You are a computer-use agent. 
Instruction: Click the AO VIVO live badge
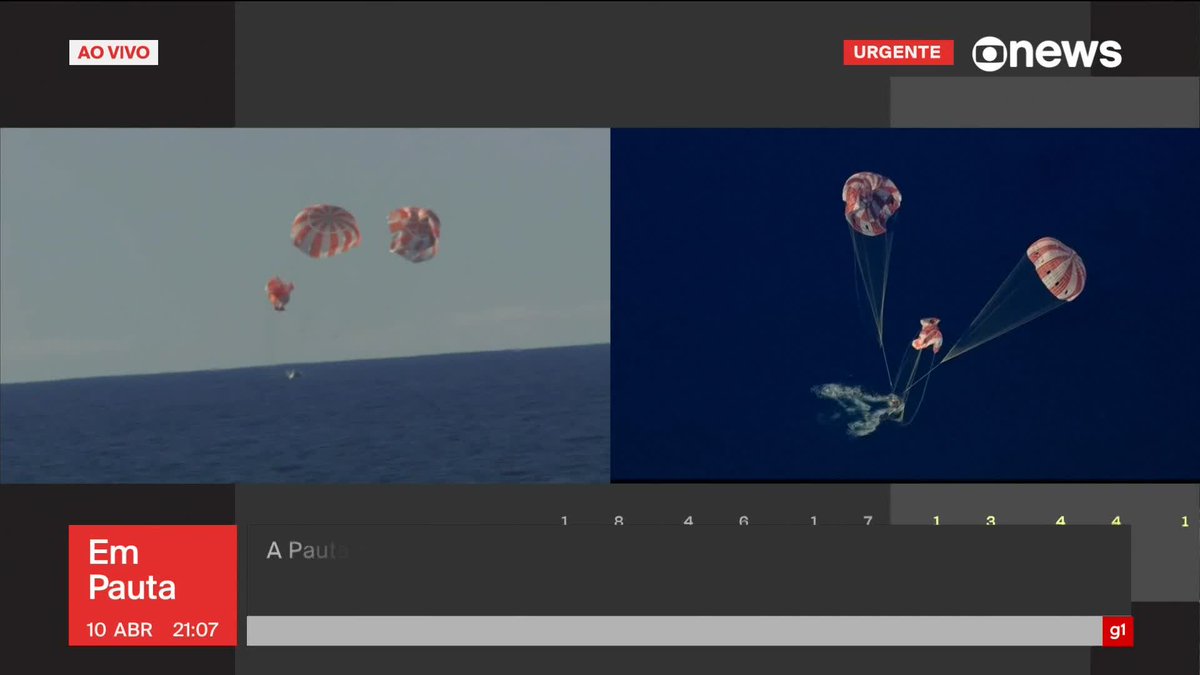click(113, 53)
